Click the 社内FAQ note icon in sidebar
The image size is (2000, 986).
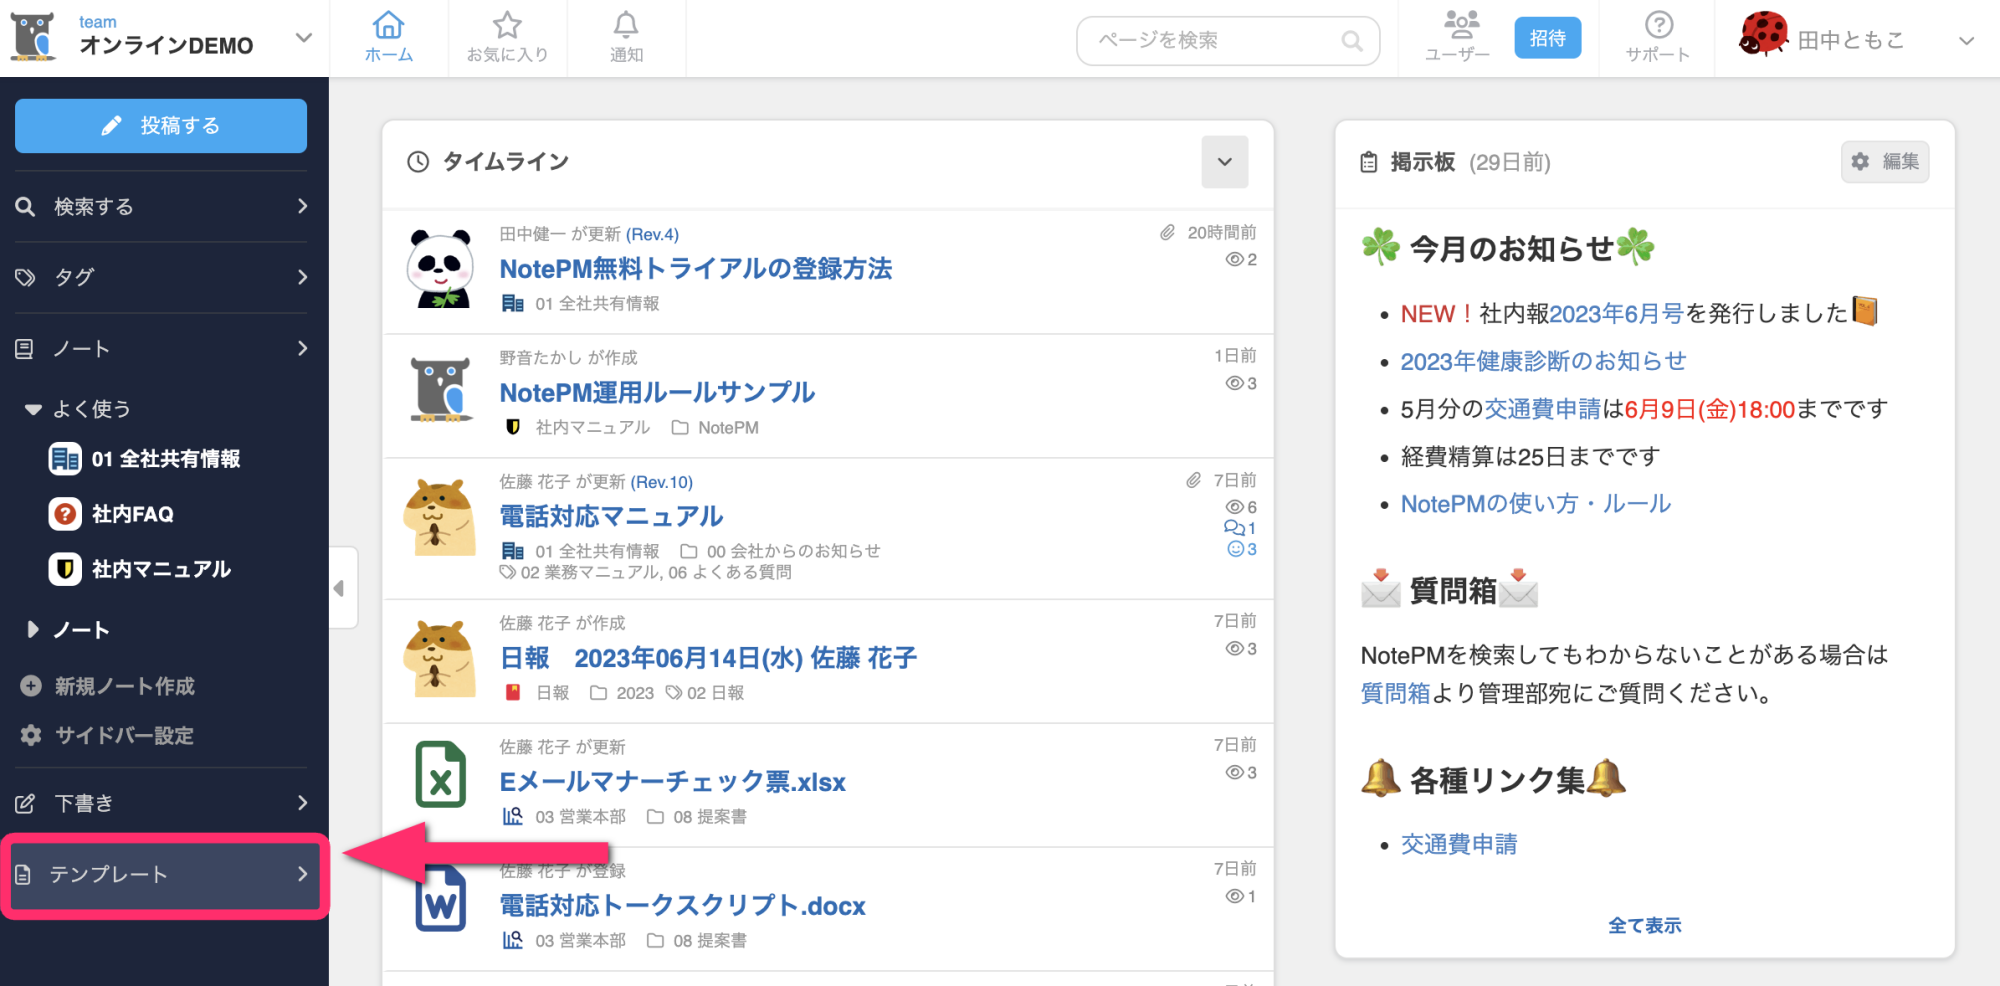[x=65, y=514]
